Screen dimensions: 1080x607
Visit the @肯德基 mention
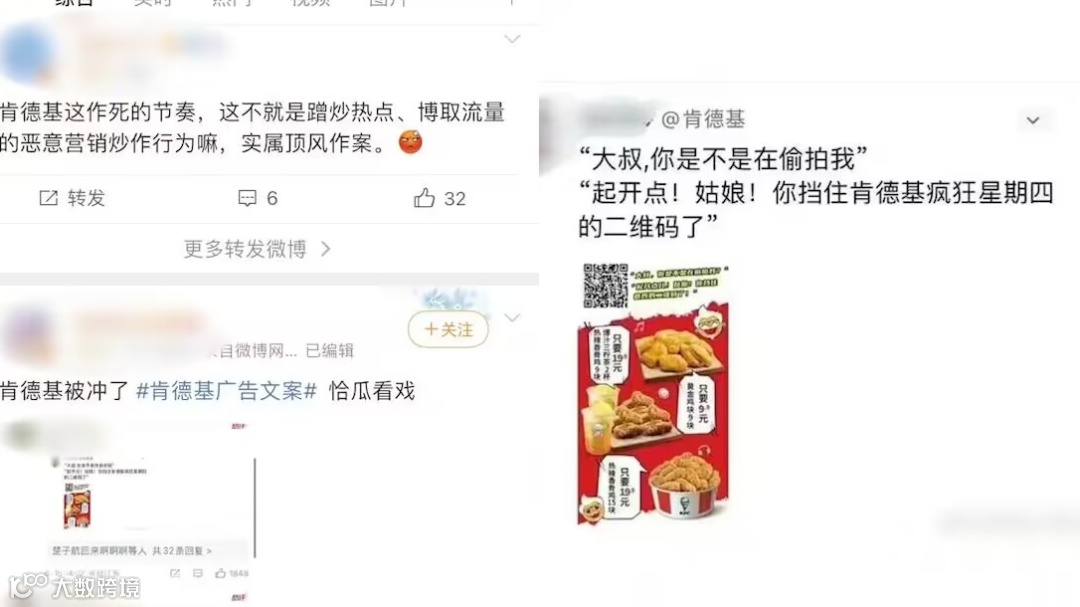tap(703, 119)
